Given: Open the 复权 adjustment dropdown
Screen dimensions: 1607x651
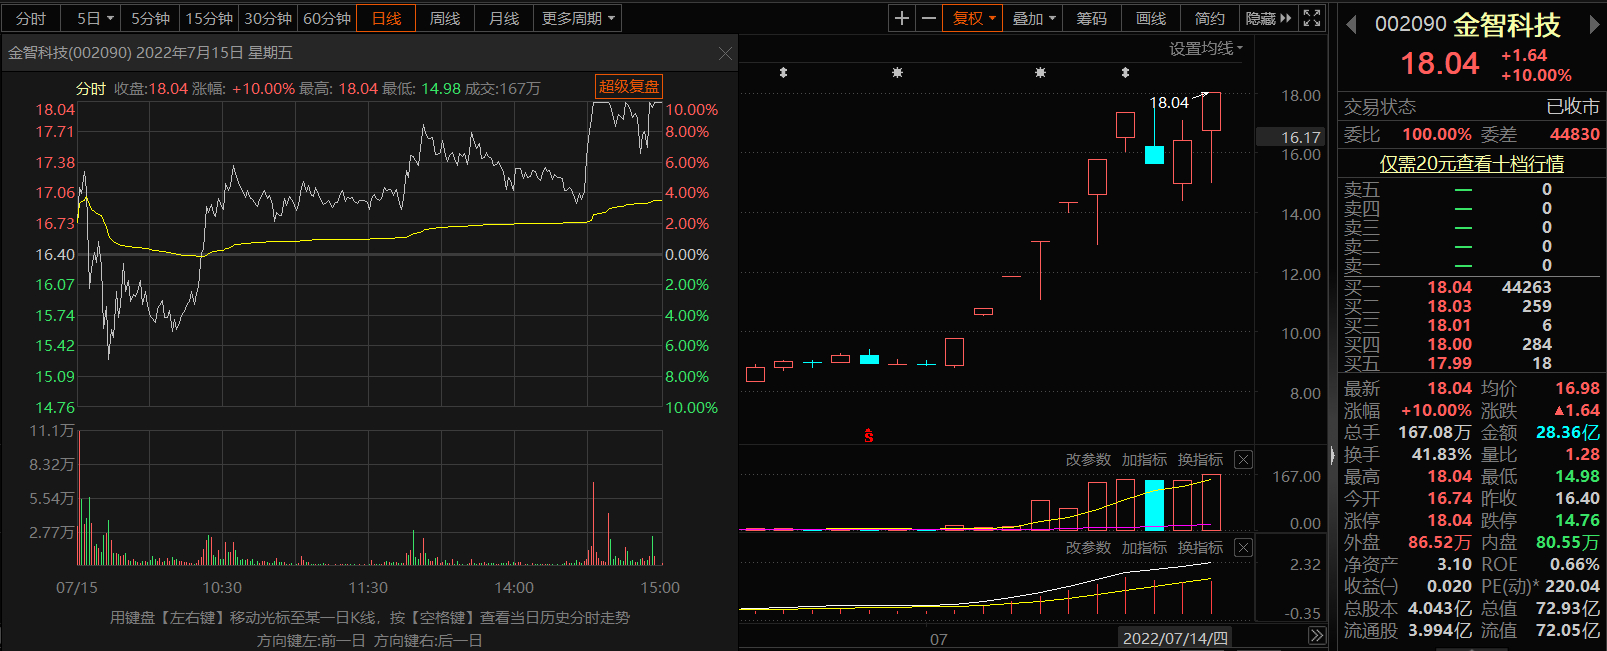Looking at the screenshot, I should click(x=973, y=18).
